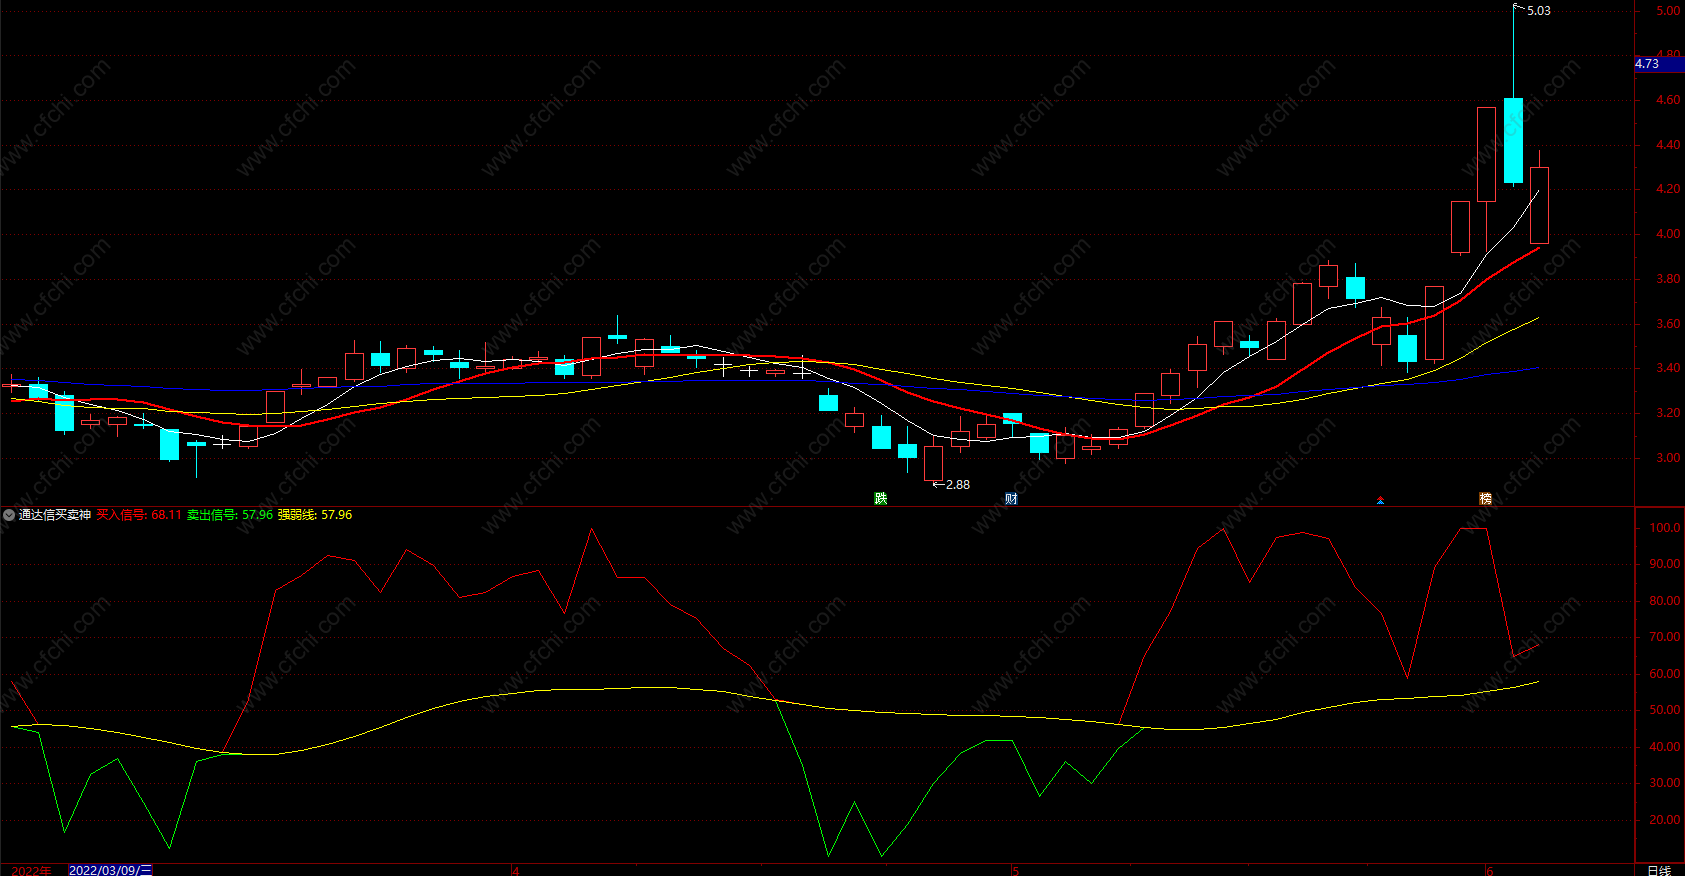Select the 通达信买卖神 indicator name

coord(55,515)
